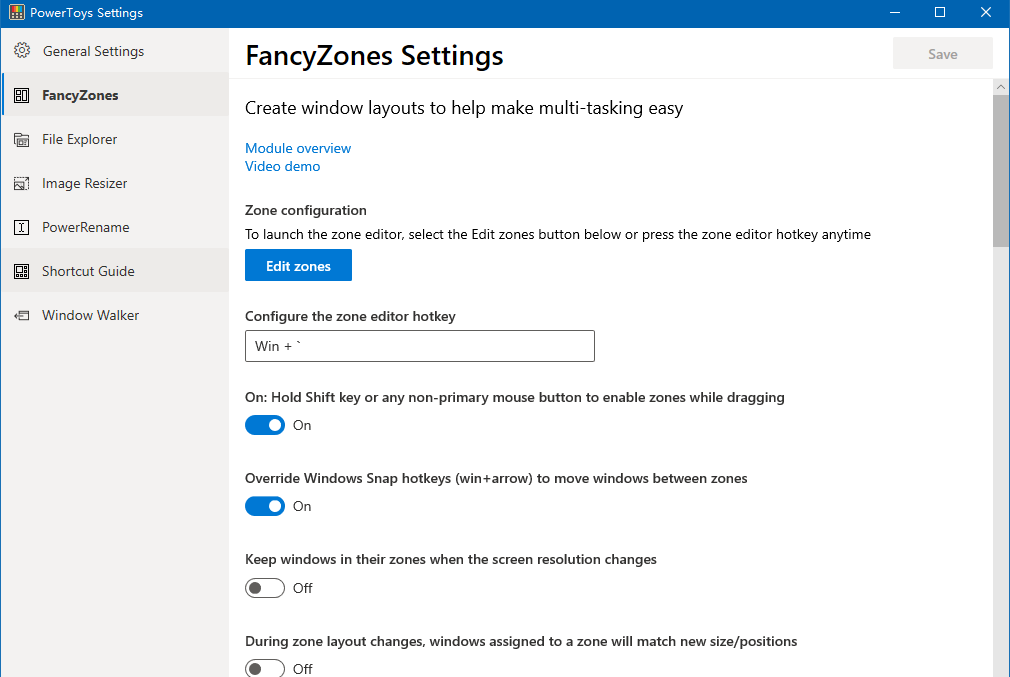Click the File Explorer module icon
Screen dimensions: 1010x677
(20, 139)
